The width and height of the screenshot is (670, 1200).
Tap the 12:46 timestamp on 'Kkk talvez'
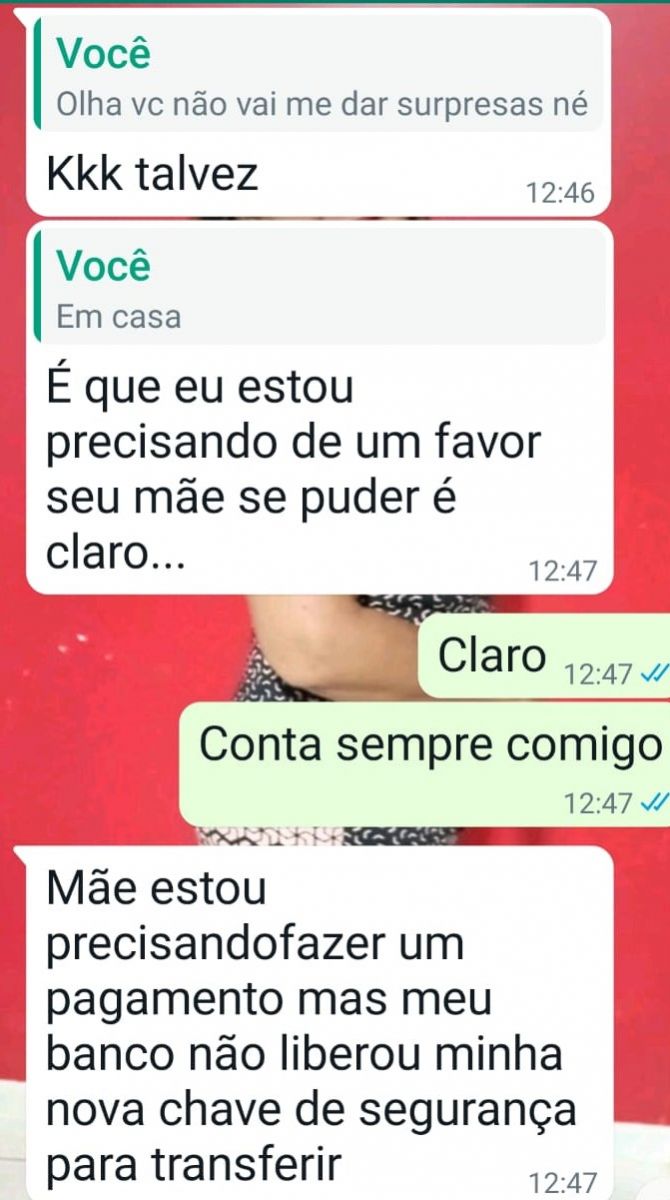[560, 193]
